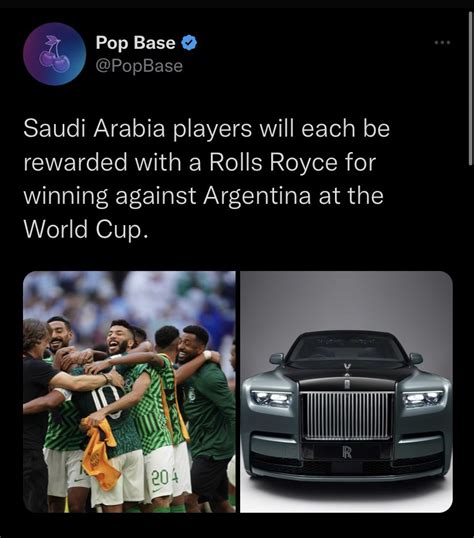Open the @PopBase handle link
Image resolution: width=474 pixels, height=538 pixels.
139,66
